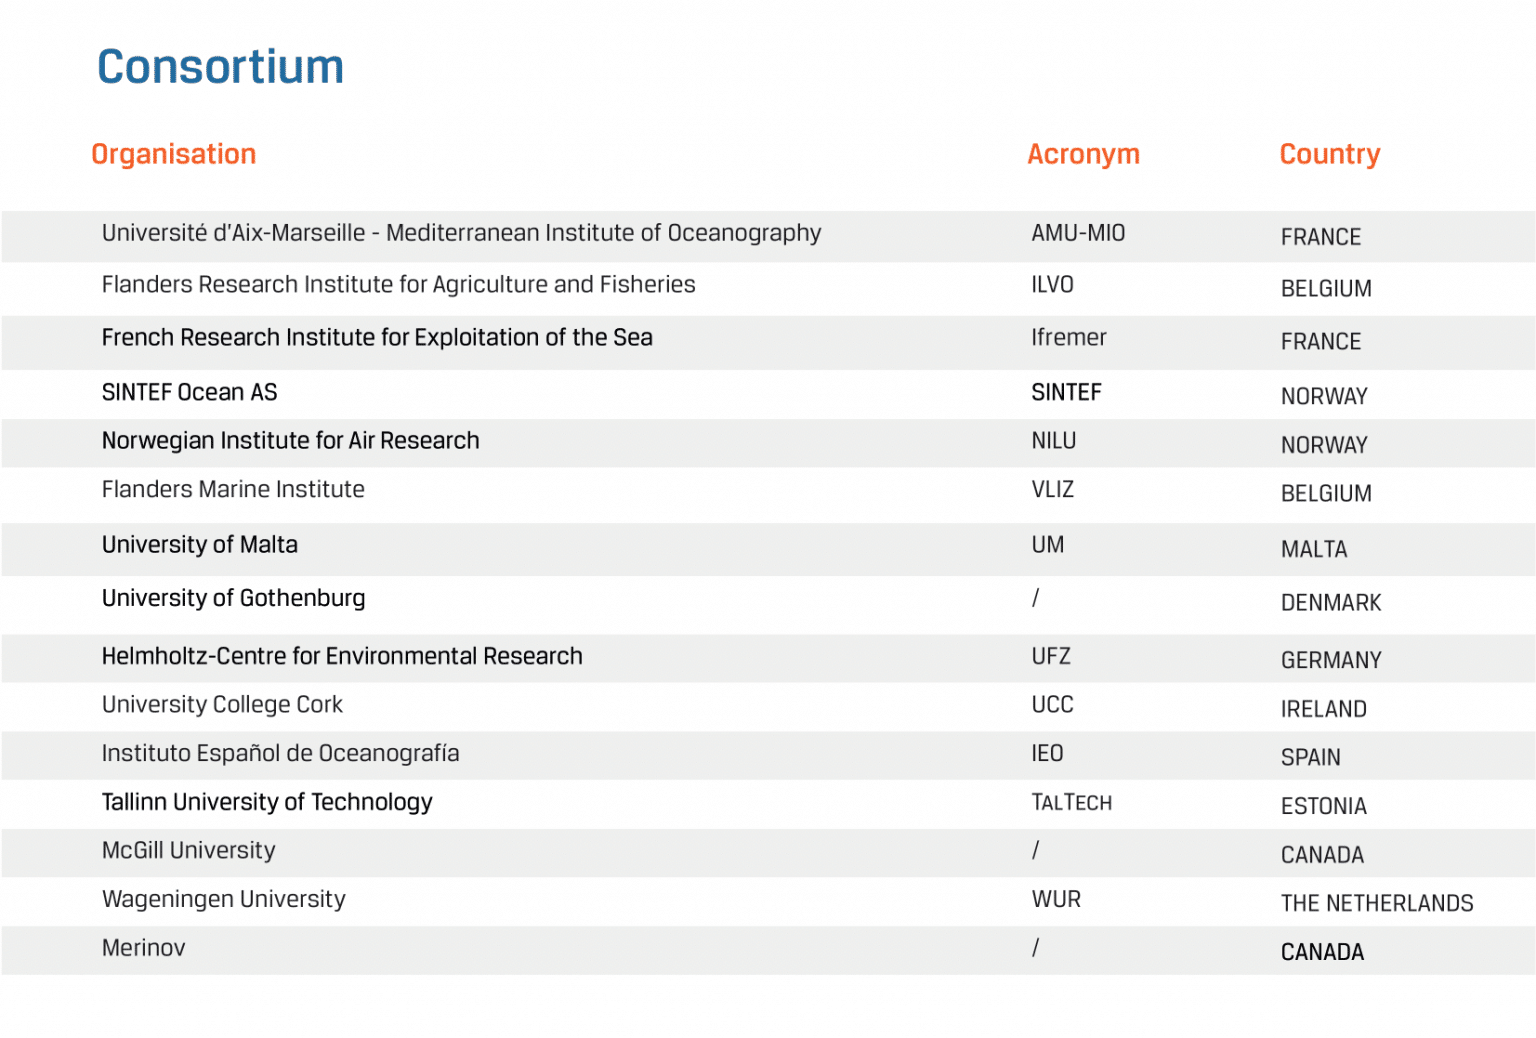
Task: Click Norwegian Institute for Air Research
Action: 290,441
